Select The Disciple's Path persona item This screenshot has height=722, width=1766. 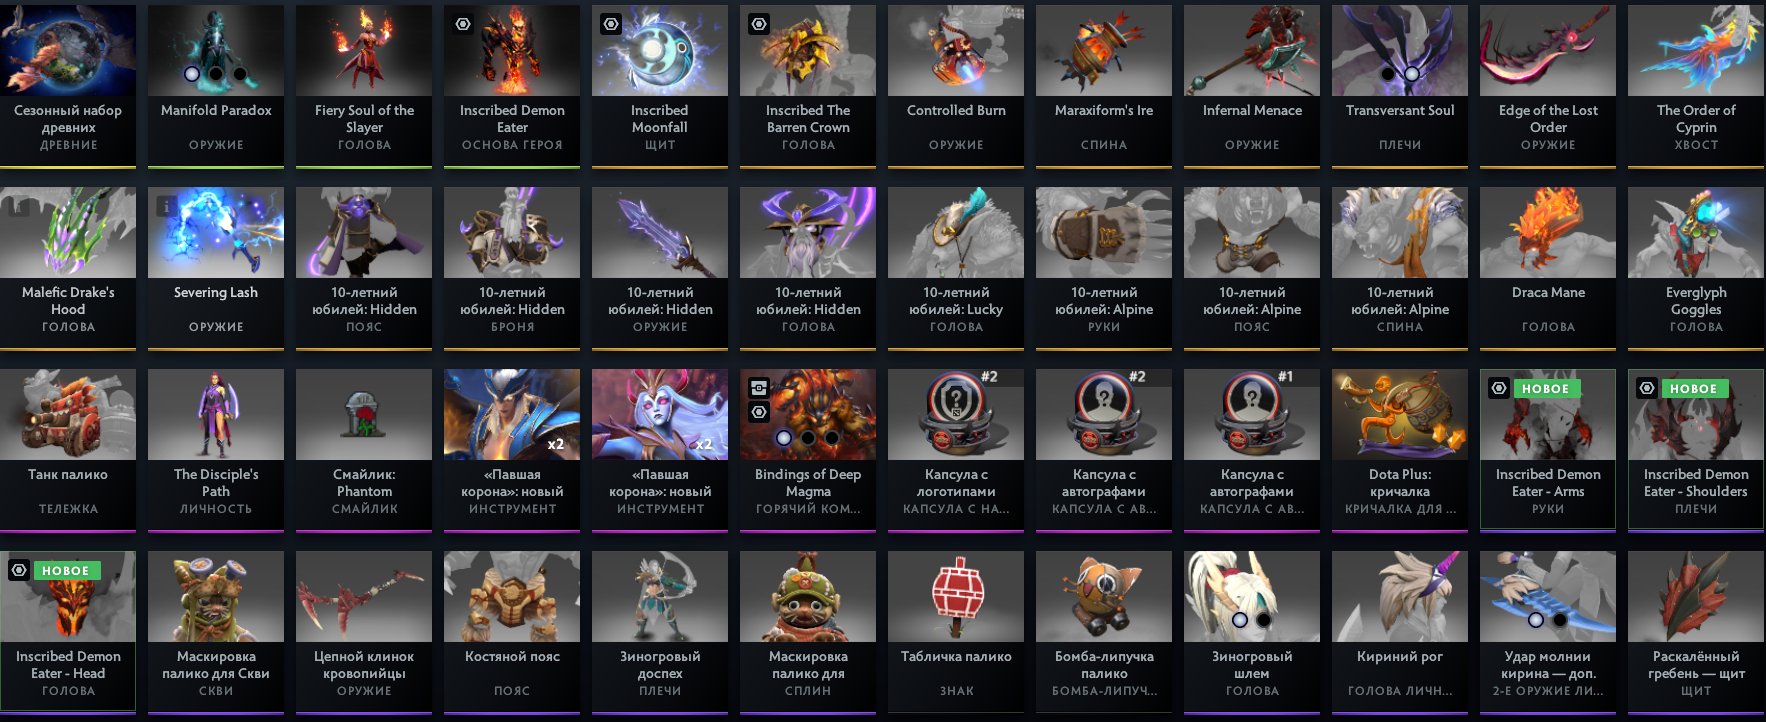[216, 450]
